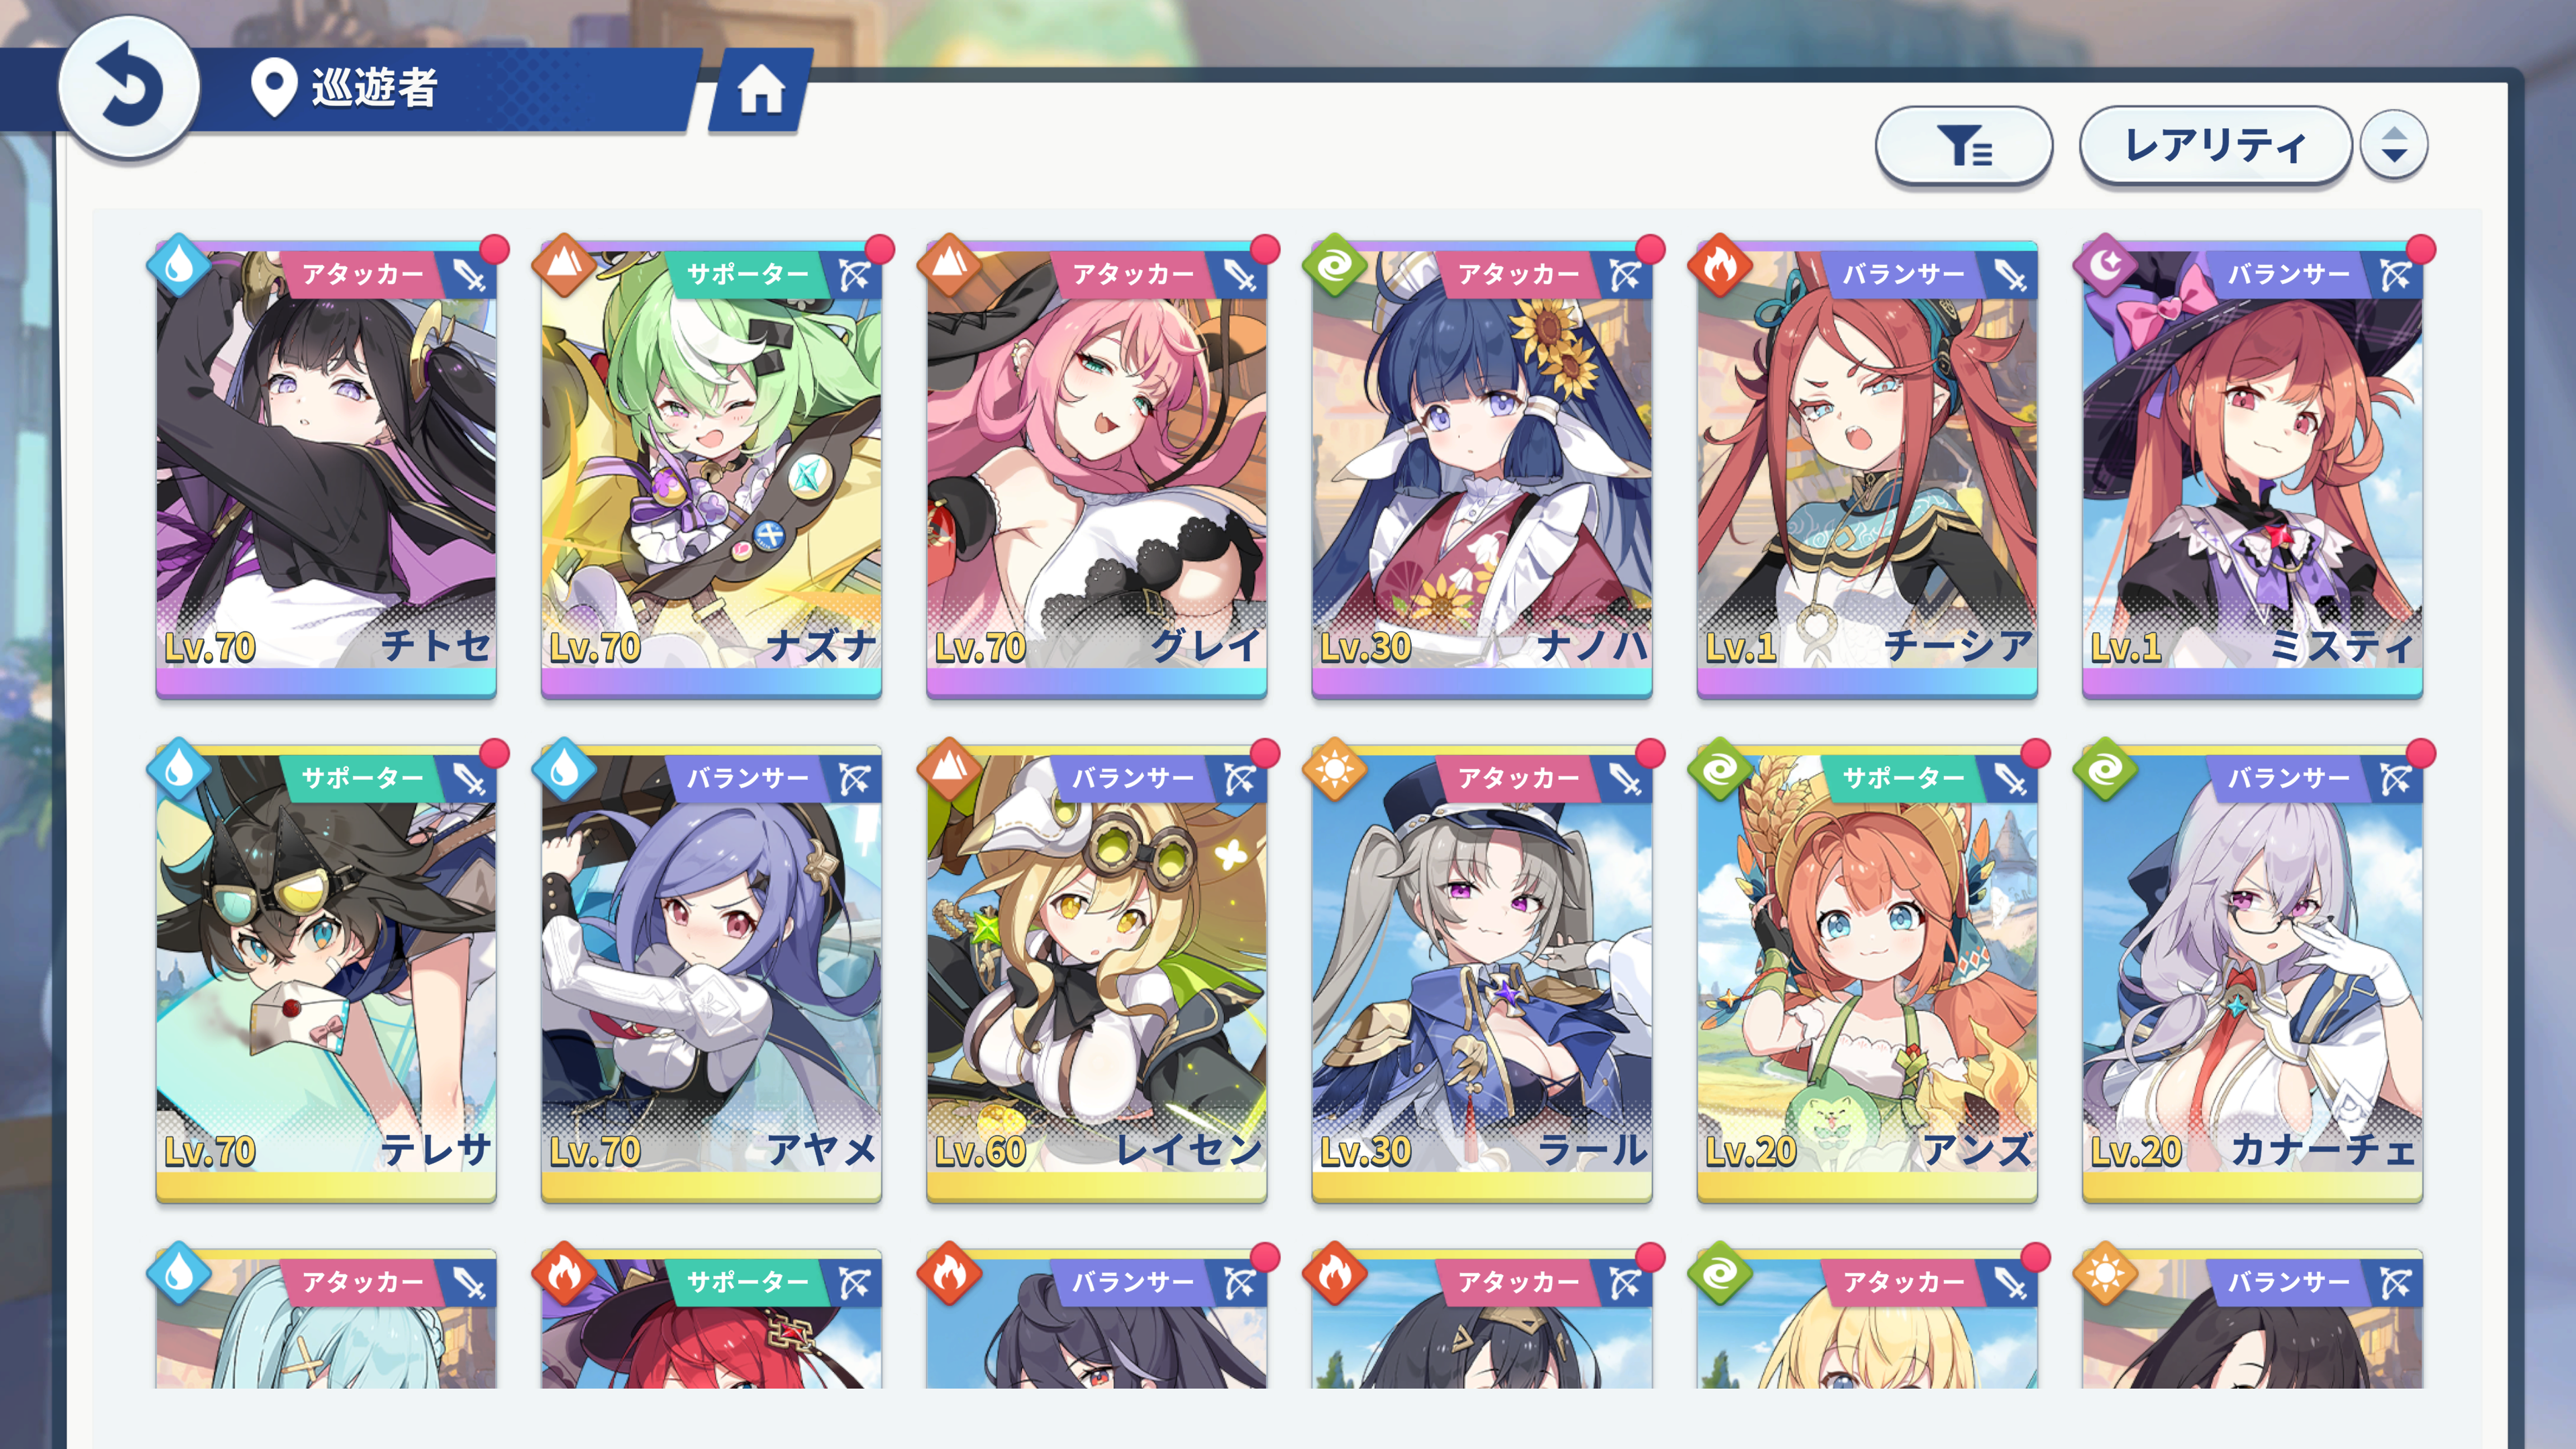
Task: Click the back arrow button
Action: pyautogui.click(x=129, y=87)
